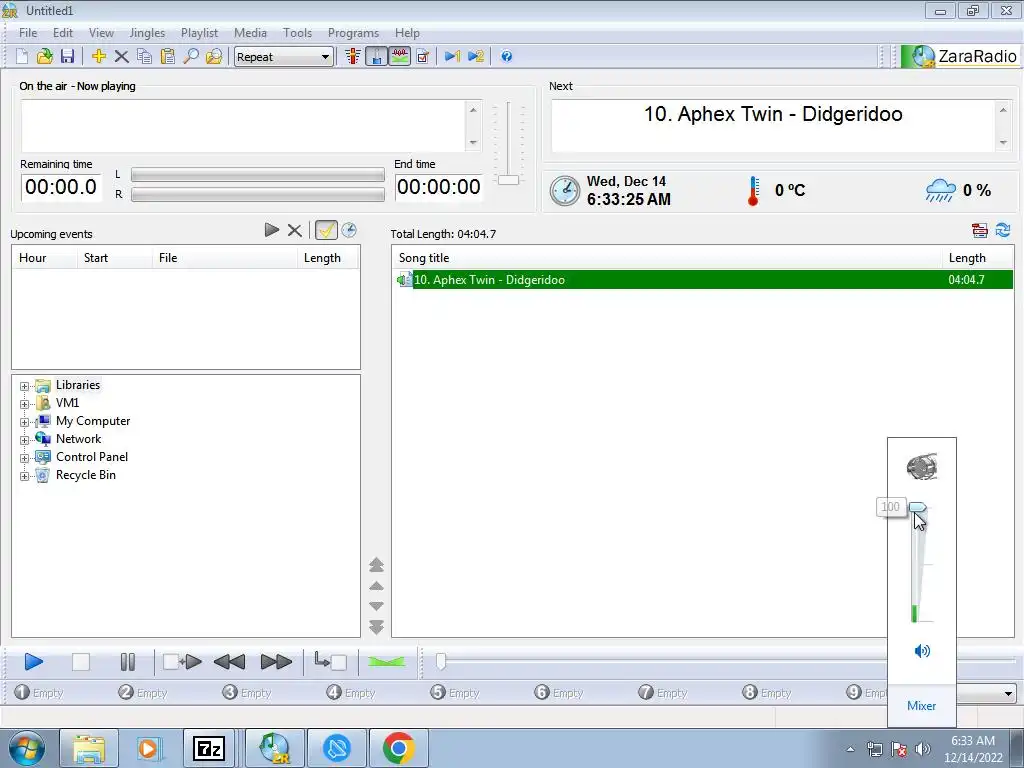
Task: Open the Media menu
Action: (250, 33)
